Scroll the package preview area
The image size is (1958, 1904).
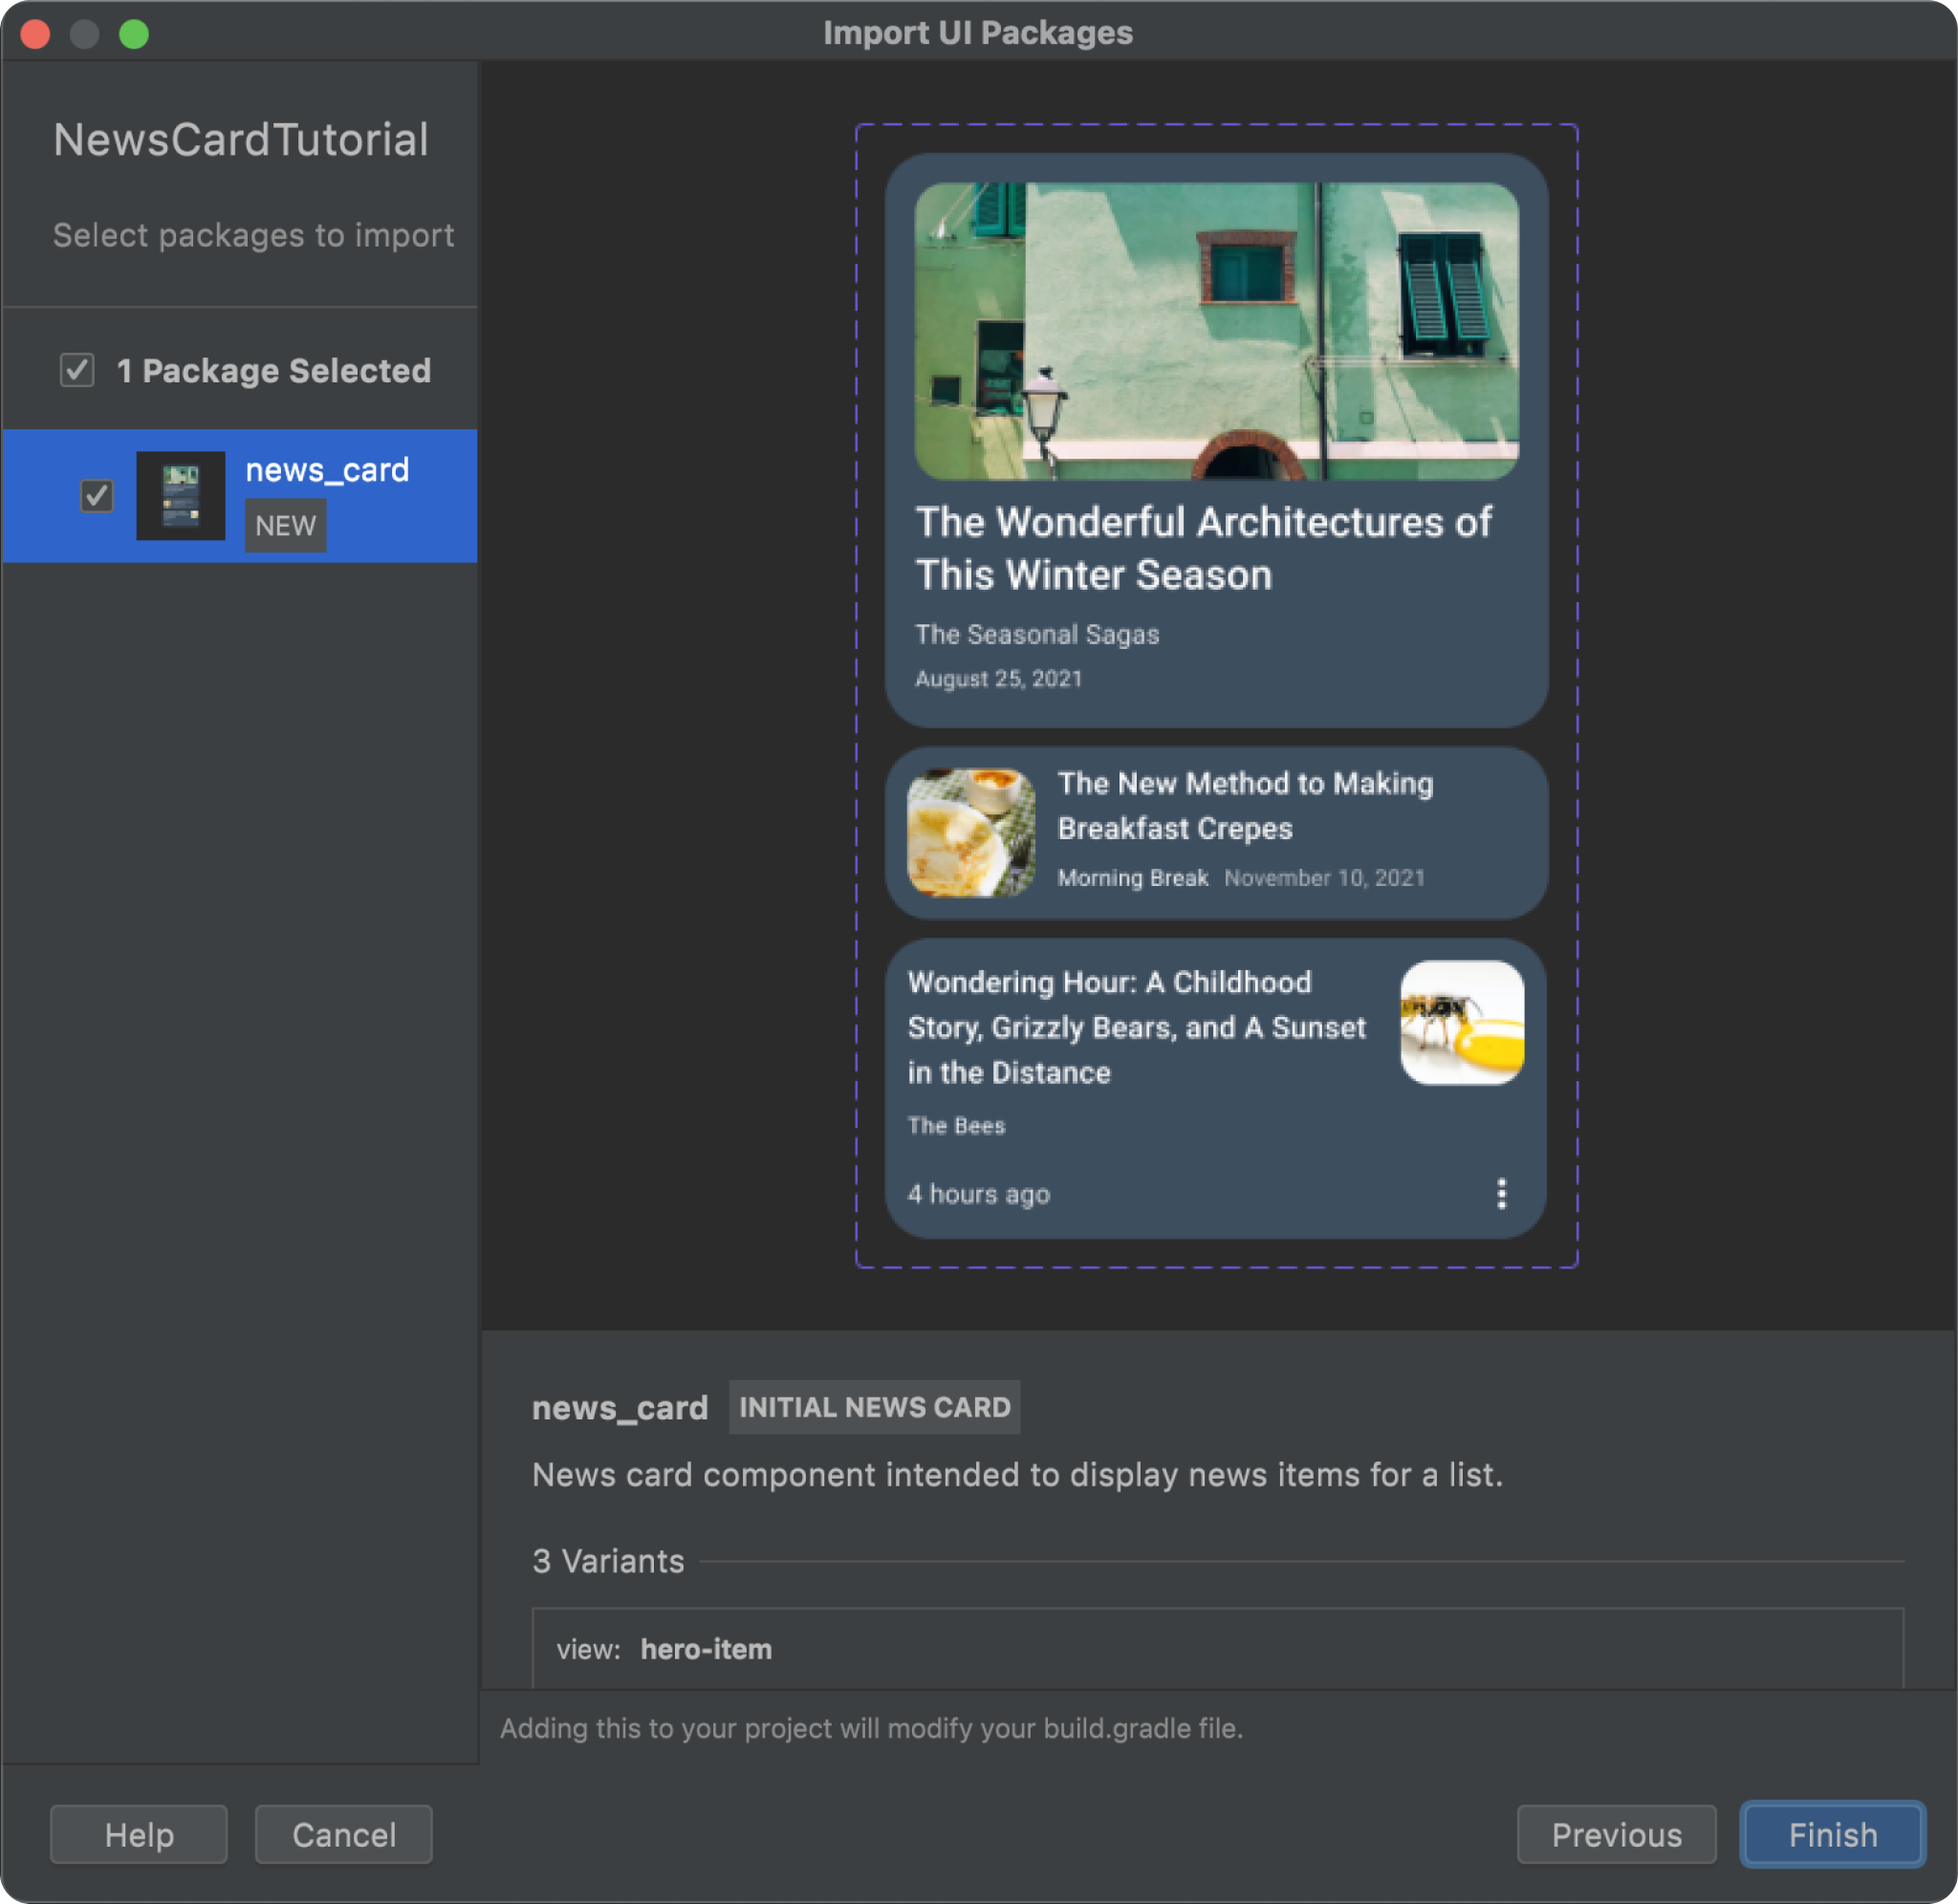[x=1213, y=700]
